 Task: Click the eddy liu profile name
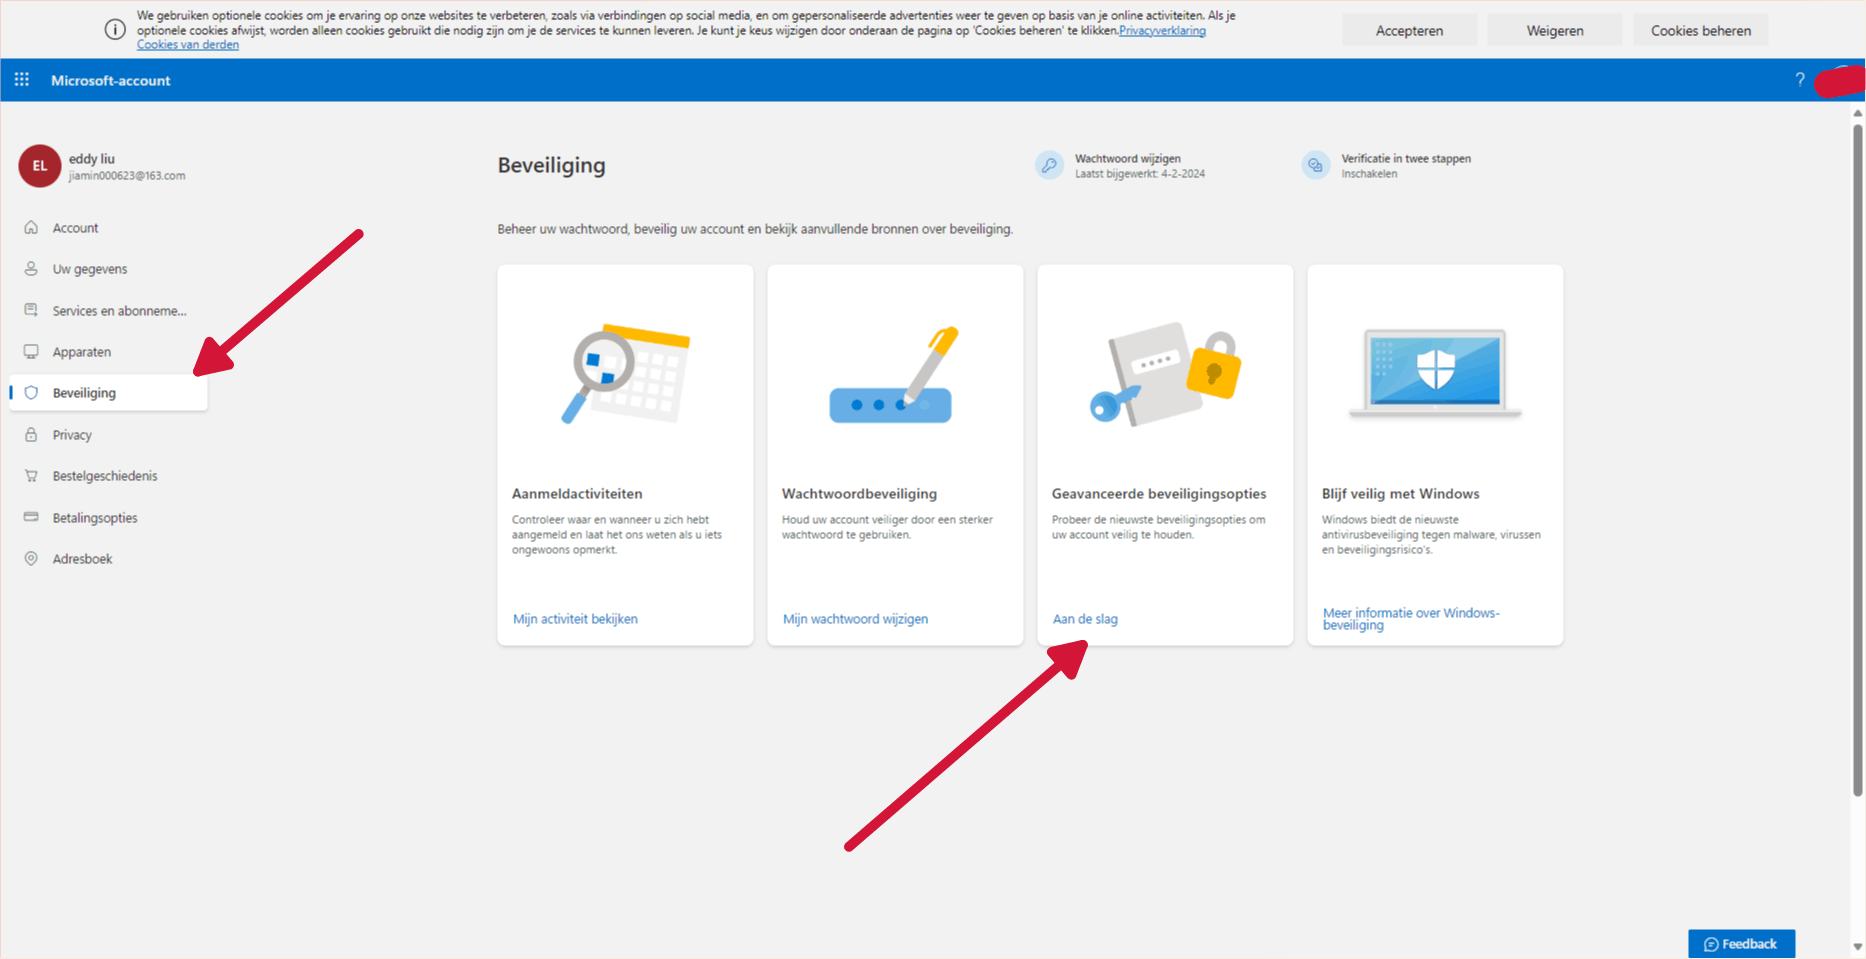(92, 159)
